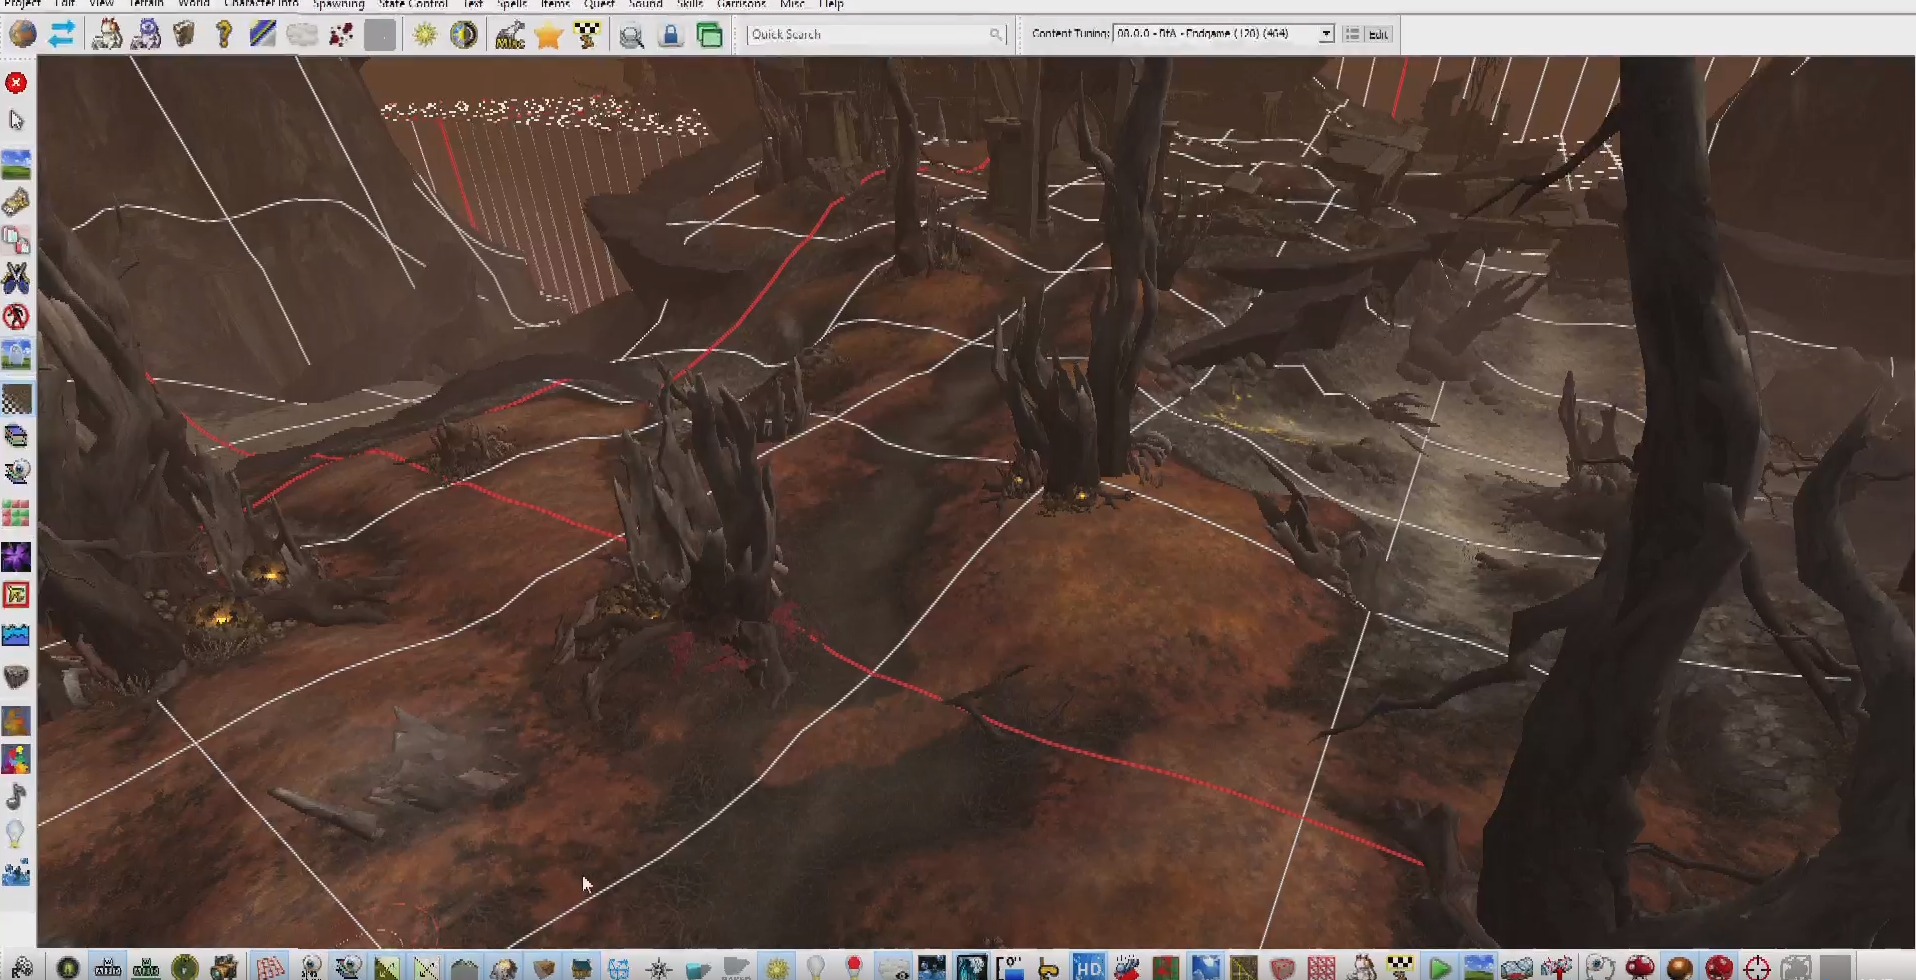Open the Spawning menu
1916x980 pixels.
338,4
